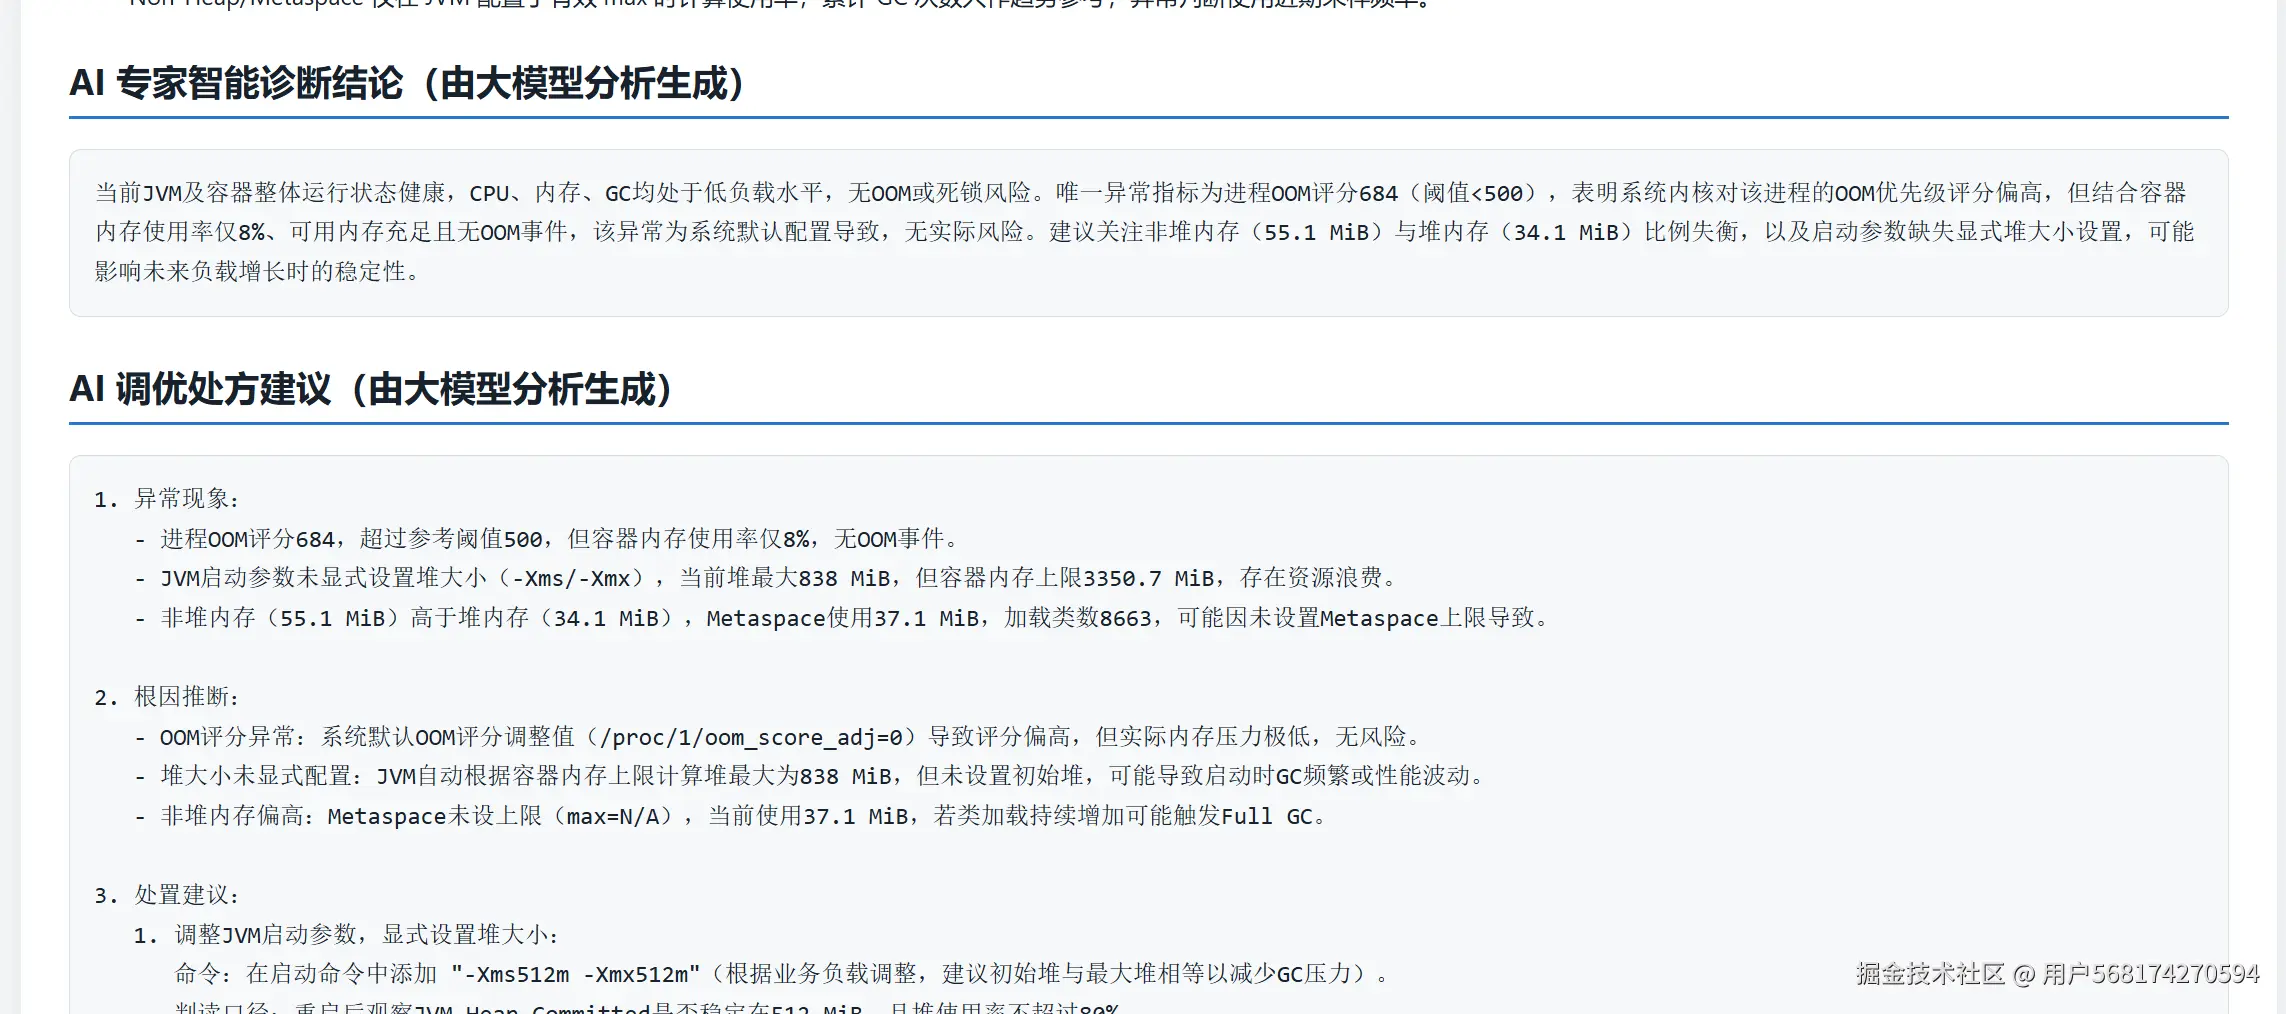Select the list title "1. 异常现象:"

(x=167, y=499)
